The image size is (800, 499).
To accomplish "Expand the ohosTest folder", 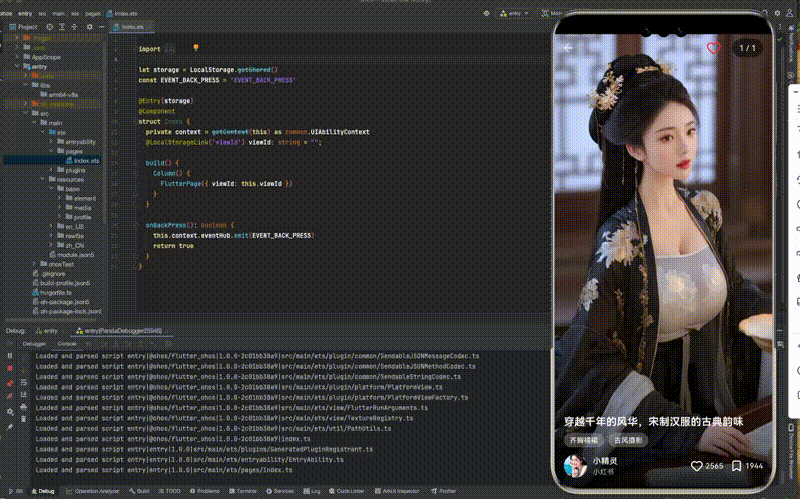I will click(34, 264).
